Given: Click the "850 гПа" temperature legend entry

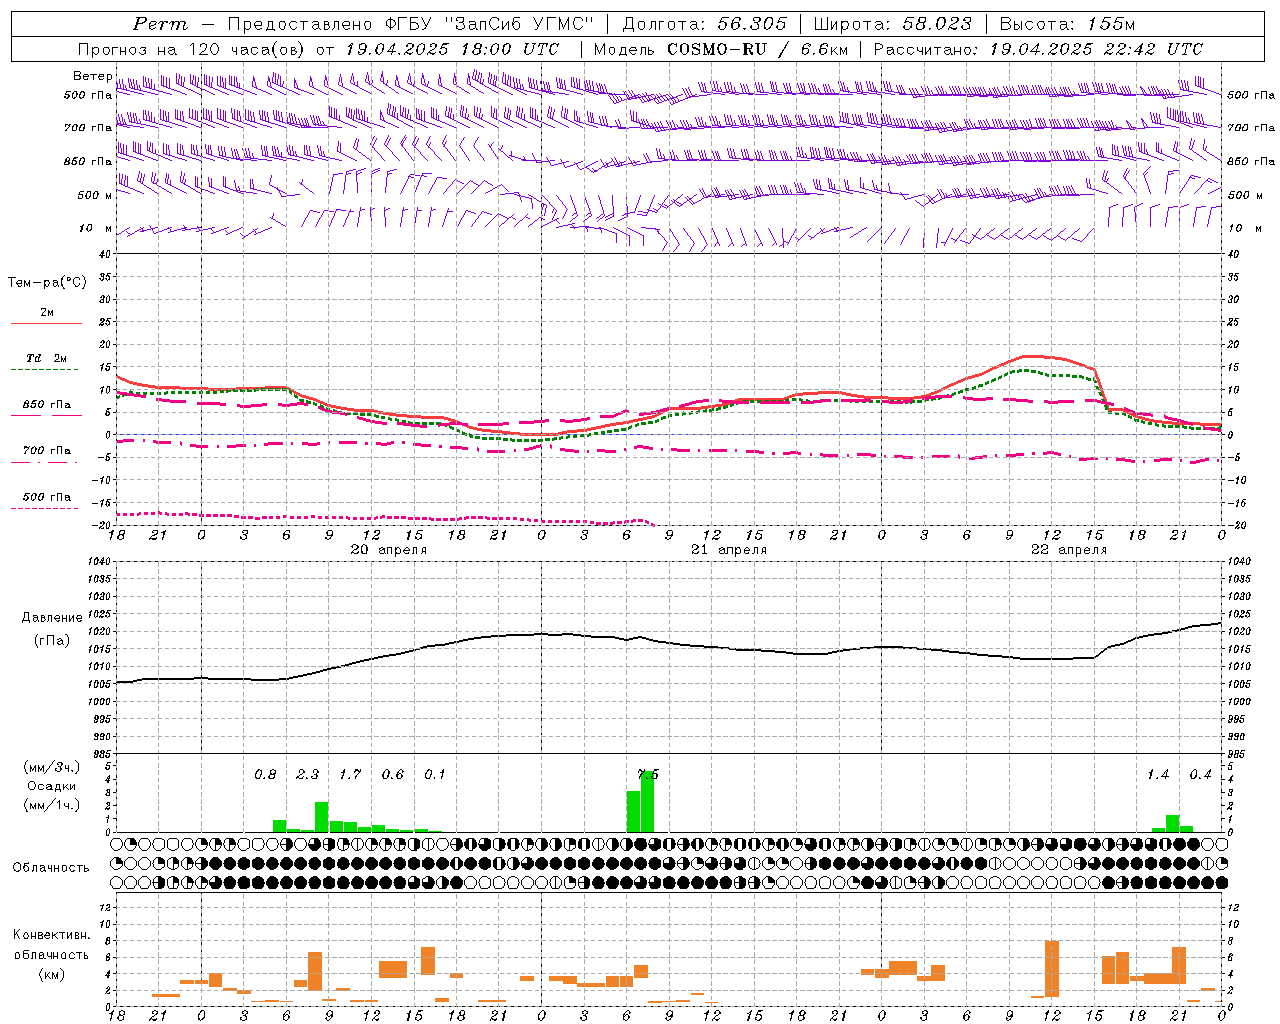Looking at the screenshot, I should click(46, 405).
